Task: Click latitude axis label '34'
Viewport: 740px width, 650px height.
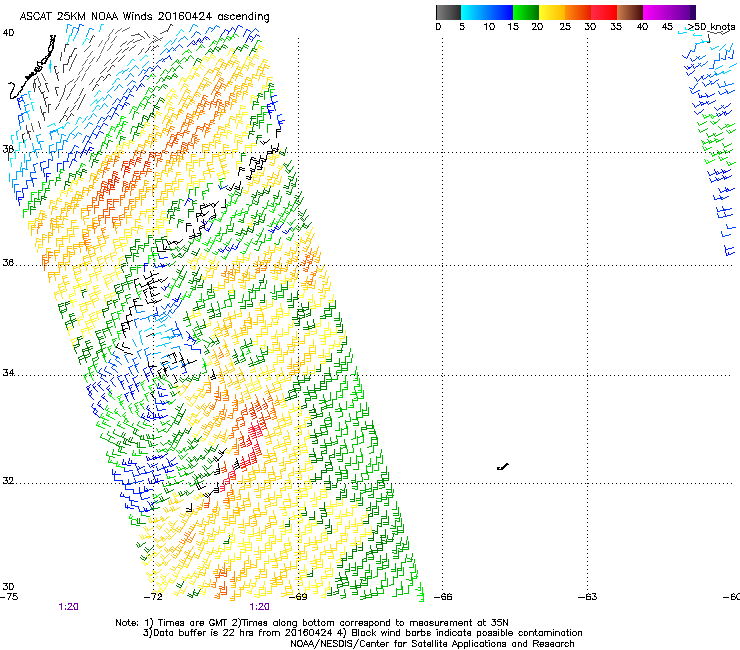Action: 8,372
